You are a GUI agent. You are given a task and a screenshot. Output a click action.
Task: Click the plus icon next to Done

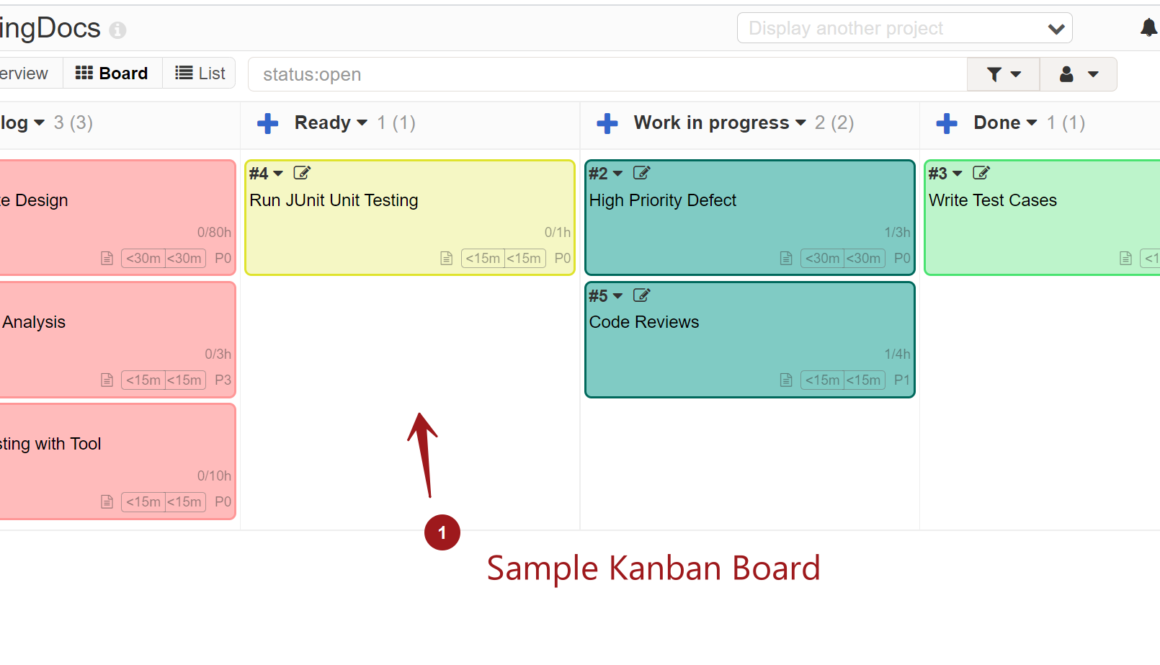[x=946, y=123]
